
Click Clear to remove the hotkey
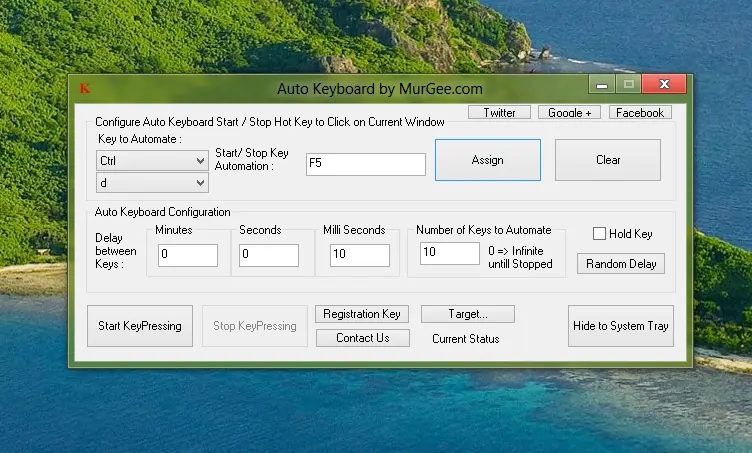[x=608, y=160]
